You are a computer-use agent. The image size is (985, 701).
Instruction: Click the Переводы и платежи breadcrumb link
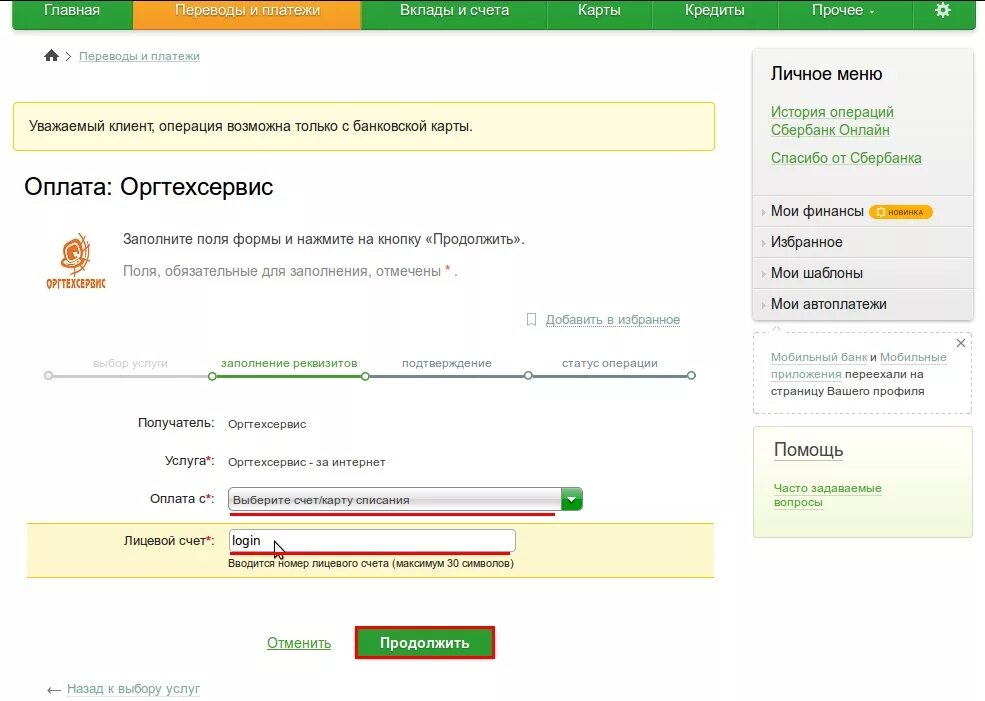[x=139, y=56]
